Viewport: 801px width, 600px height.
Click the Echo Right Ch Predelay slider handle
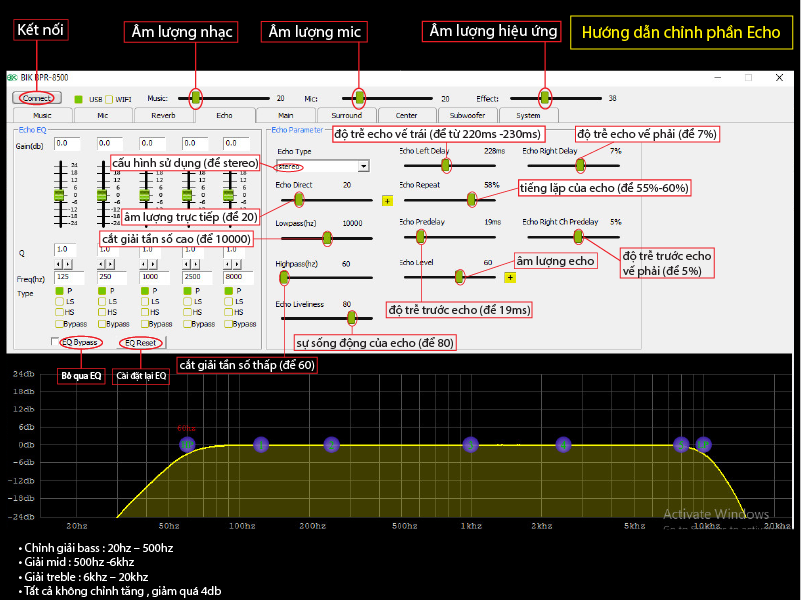click(578, 236)
